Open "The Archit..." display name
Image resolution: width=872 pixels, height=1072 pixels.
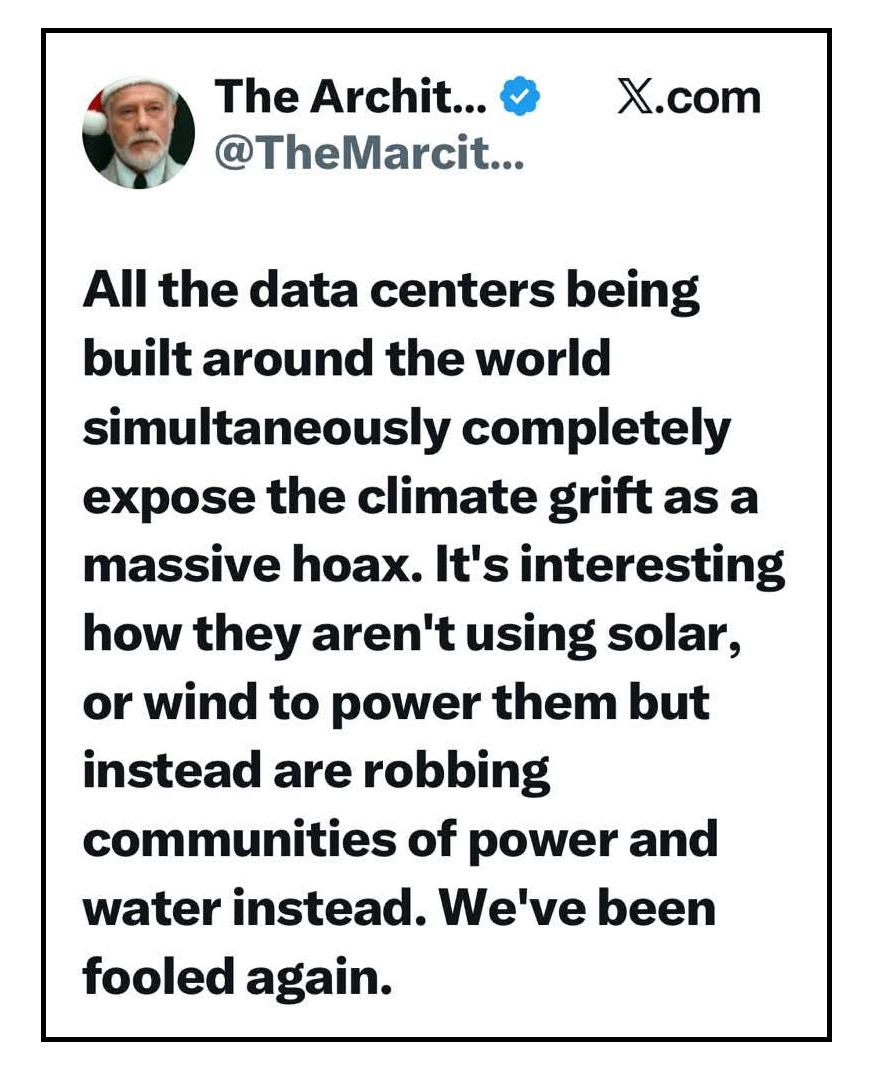351,97
